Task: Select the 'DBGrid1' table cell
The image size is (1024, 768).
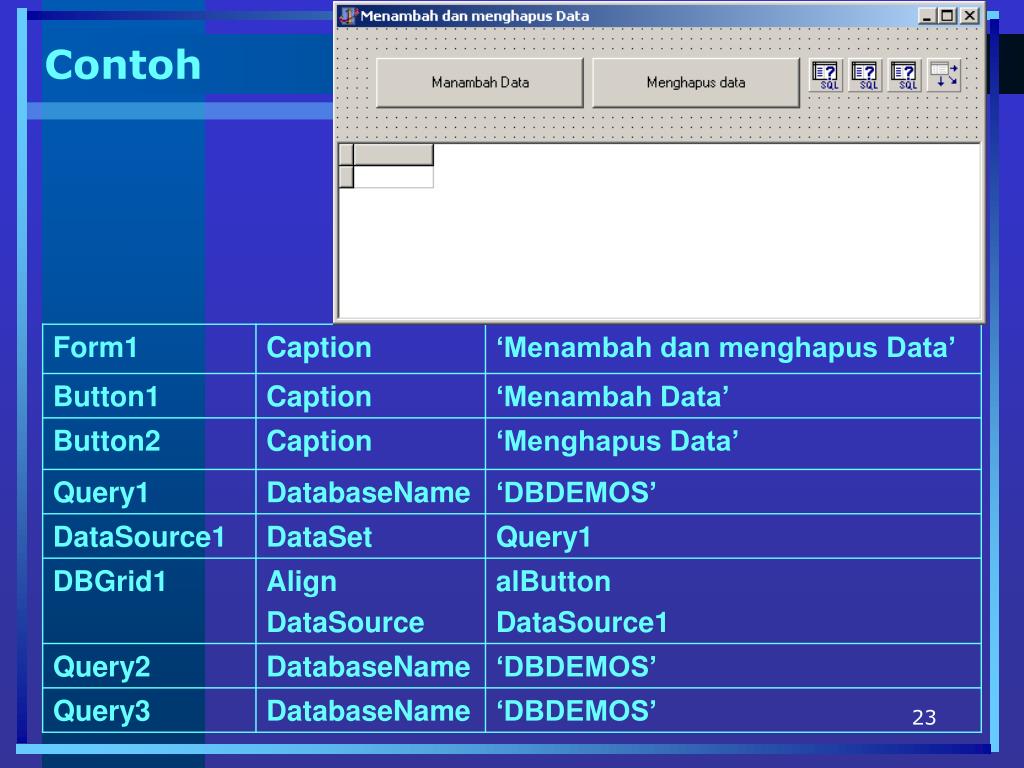Action: point(149,601)
